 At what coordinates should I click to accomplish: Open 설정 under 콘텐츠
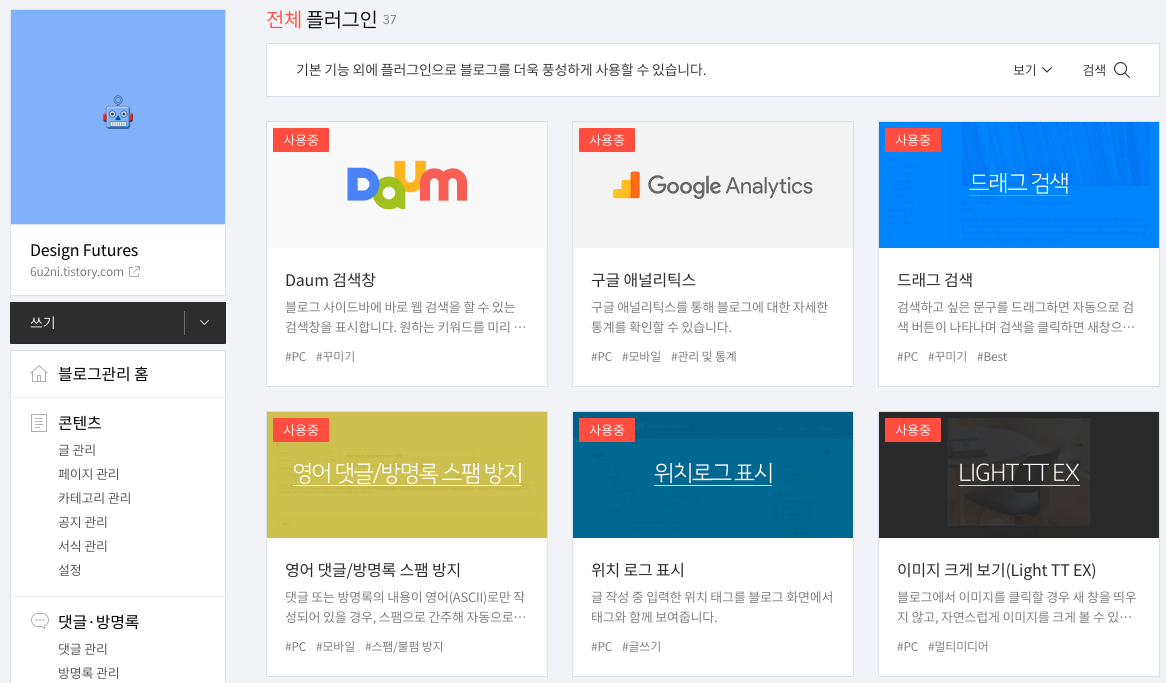(70, 570)
